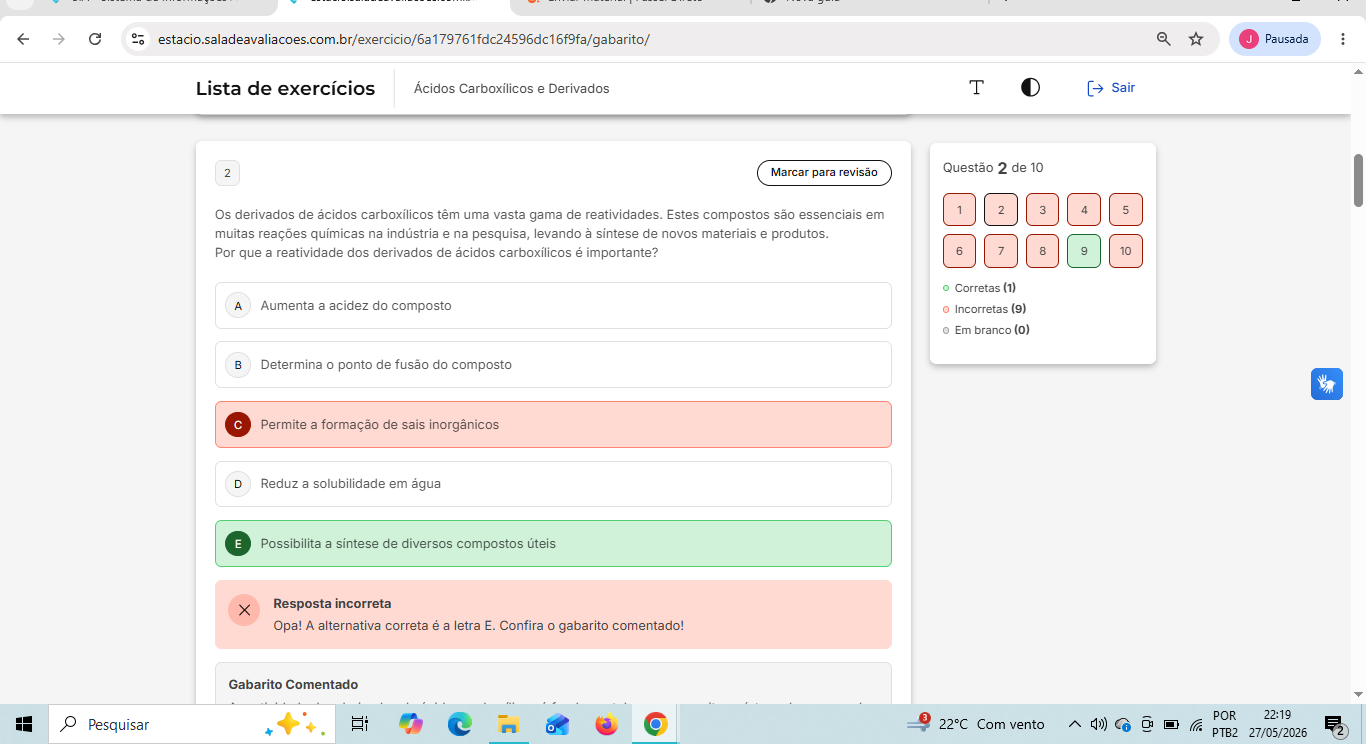Image resolution: width=1366 pixels, height=744 pixels.
Task: Toggle the contrast mode icon
Action: pos(1030,88)
